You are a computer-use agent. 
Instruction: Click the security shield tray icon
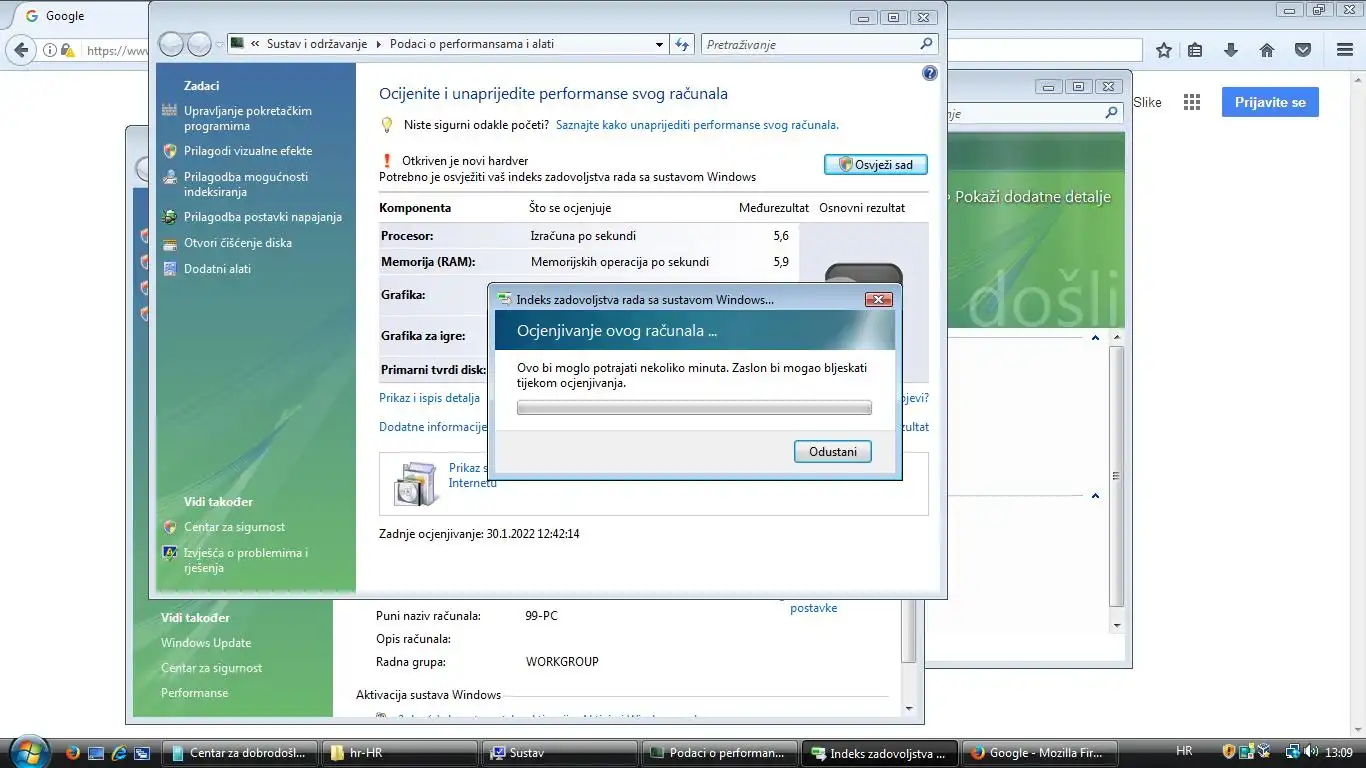point(1229,751)
